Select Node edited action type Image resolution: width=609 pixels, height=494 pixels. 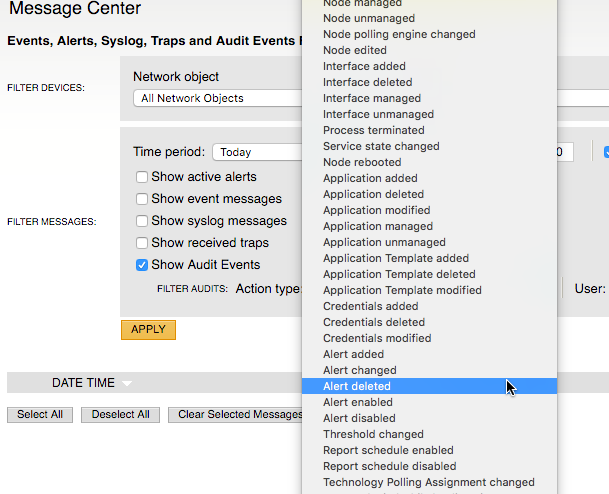tap(429, 50)
